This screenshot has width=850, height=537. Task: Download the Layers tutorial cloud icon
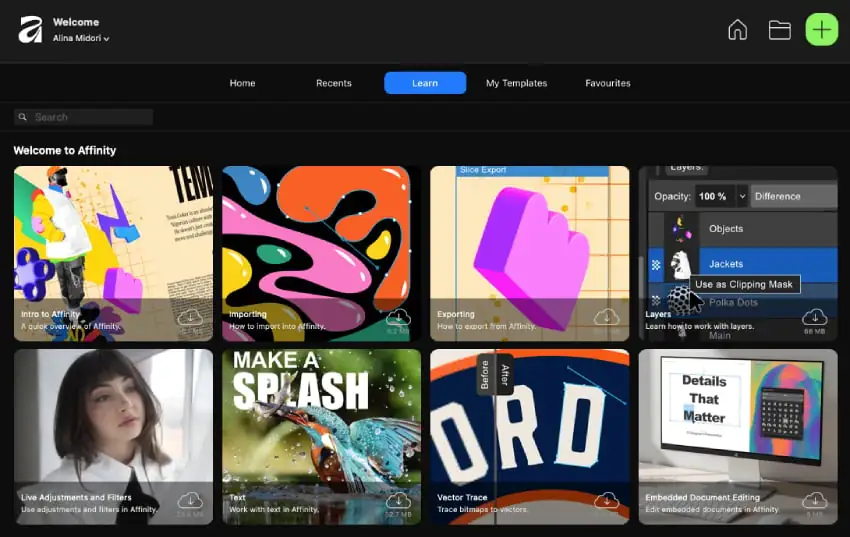point(815,317)
